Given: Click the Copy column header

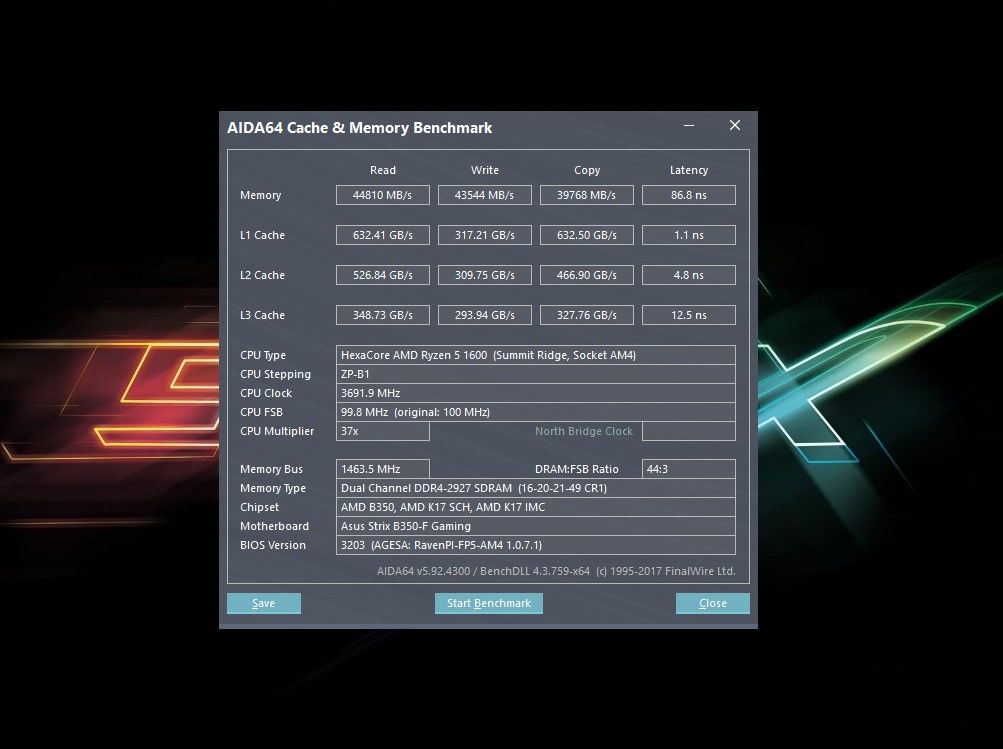Looking at the screenshot, I should click(x=587, y=170).
